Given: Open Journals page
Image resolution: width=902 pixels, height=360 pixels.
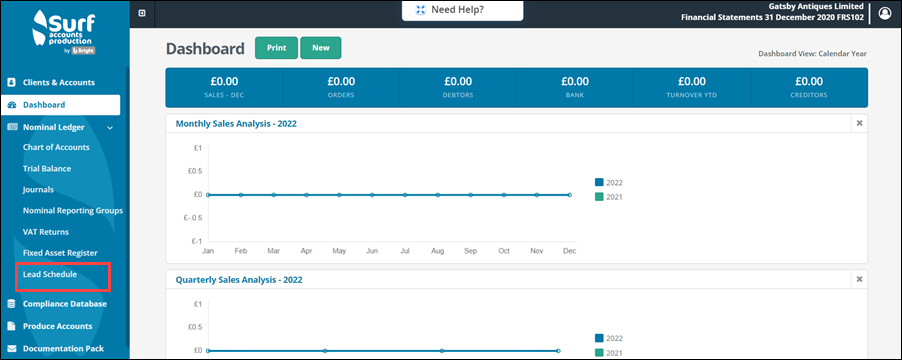Looking at the screenshot, I should point(38,190).
